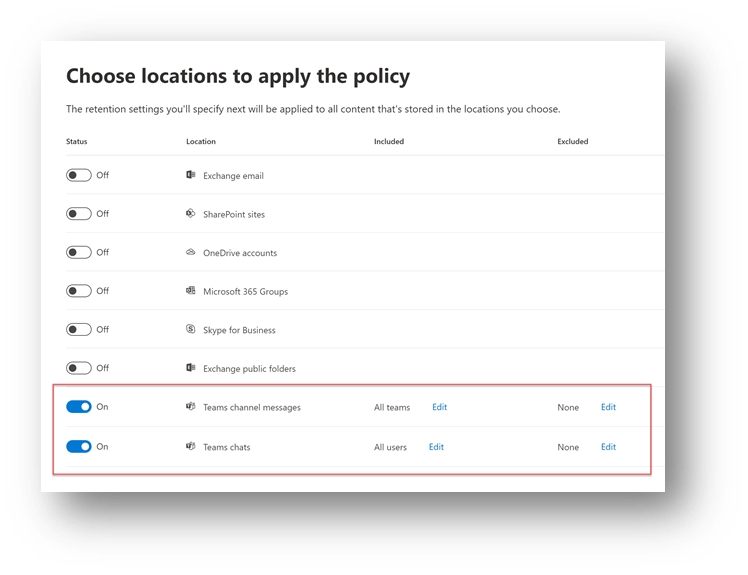Click the Location column header
The height and width of the screenshot is (575, 748).
pyautogui.click(x=201, y=141)
